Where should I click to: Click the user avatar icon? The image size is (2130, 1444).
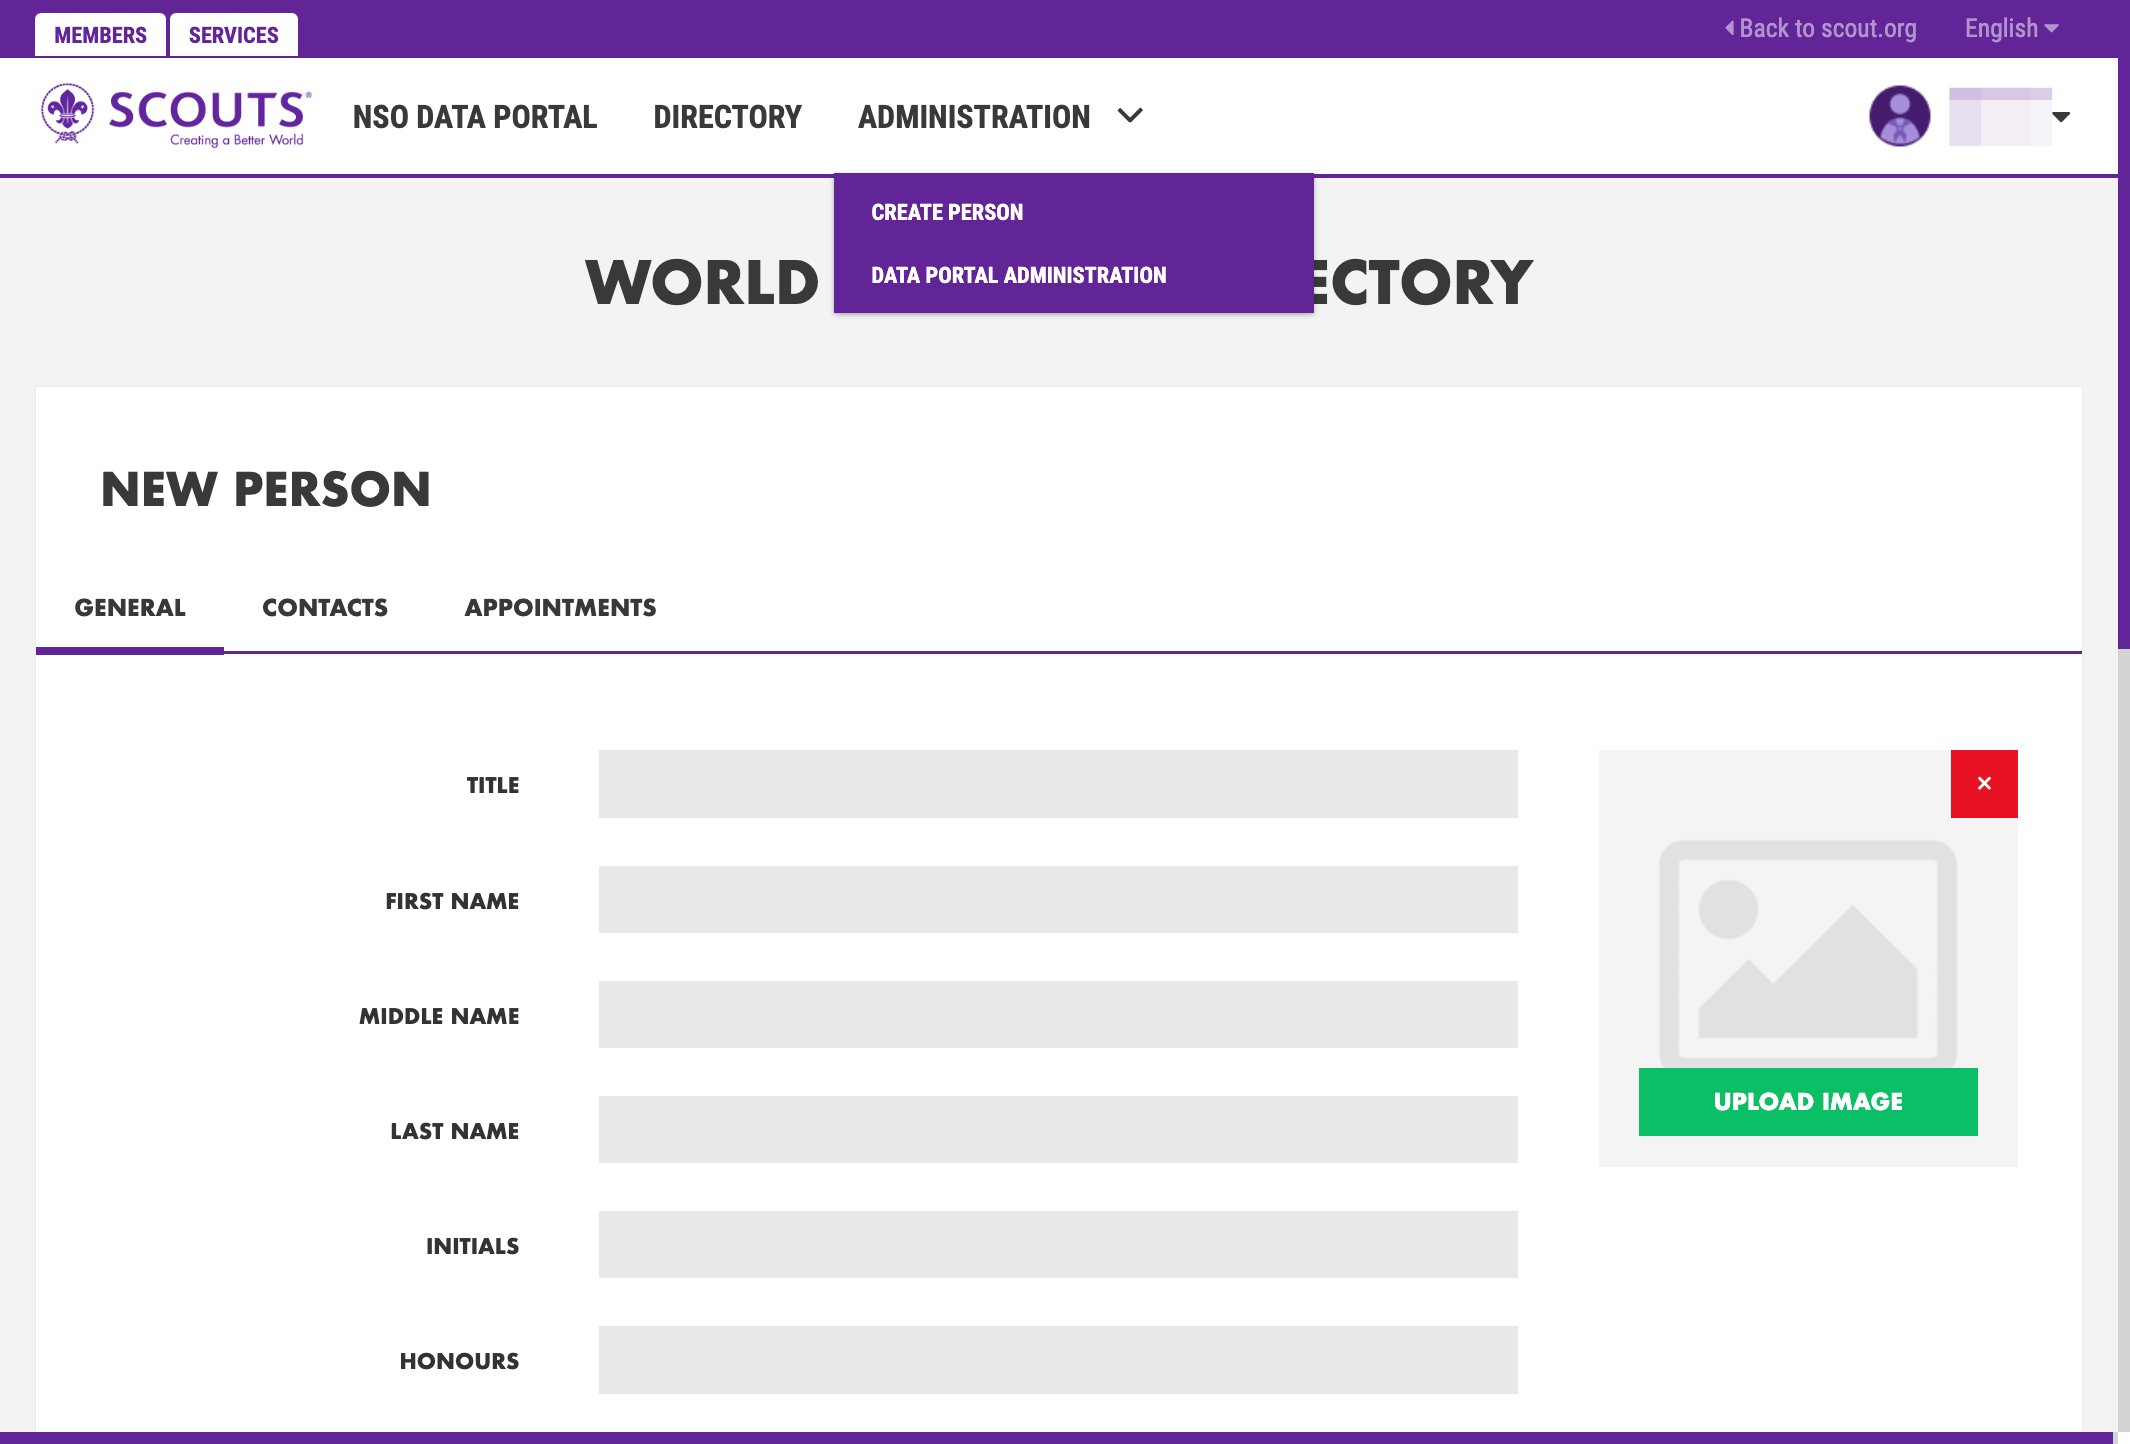point(1899,116)
